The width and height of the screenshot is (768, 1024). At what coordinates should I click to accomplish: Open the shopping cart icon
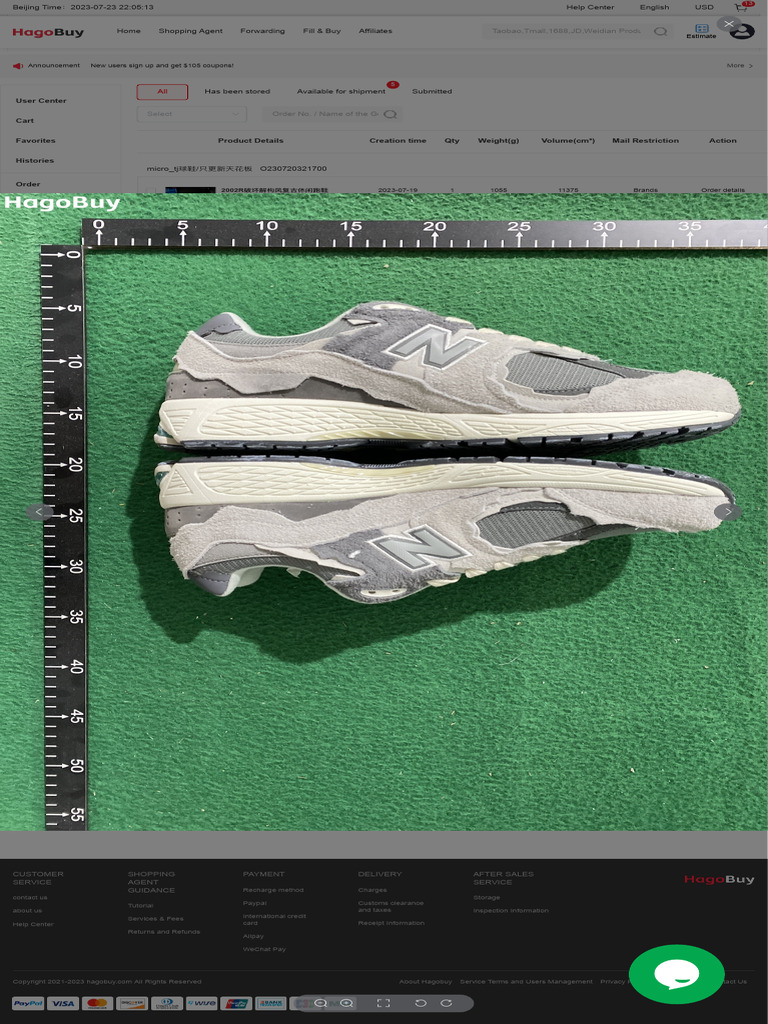[x=741, y=8]
